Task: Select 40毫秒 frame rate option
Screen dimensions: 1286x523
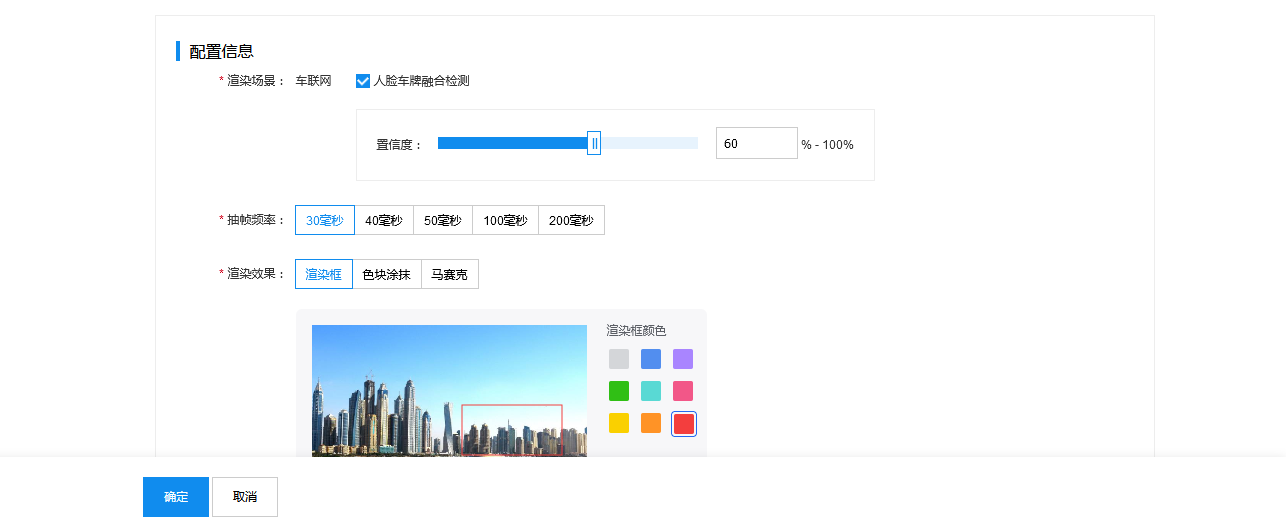Action: click(x=384, y=220)
